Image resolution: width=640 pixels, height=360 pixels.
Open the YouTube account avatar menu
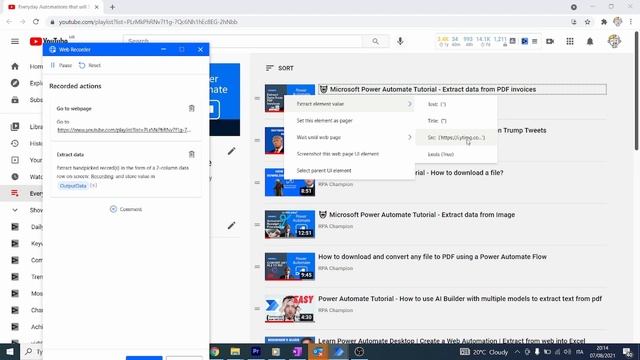pyautogui.click(x=614, y=41)
